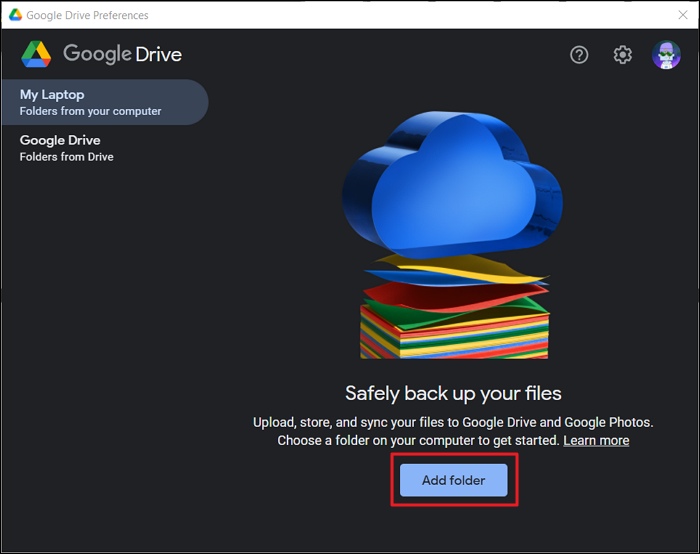Click the Drive icon in title bar

(15, 15)
